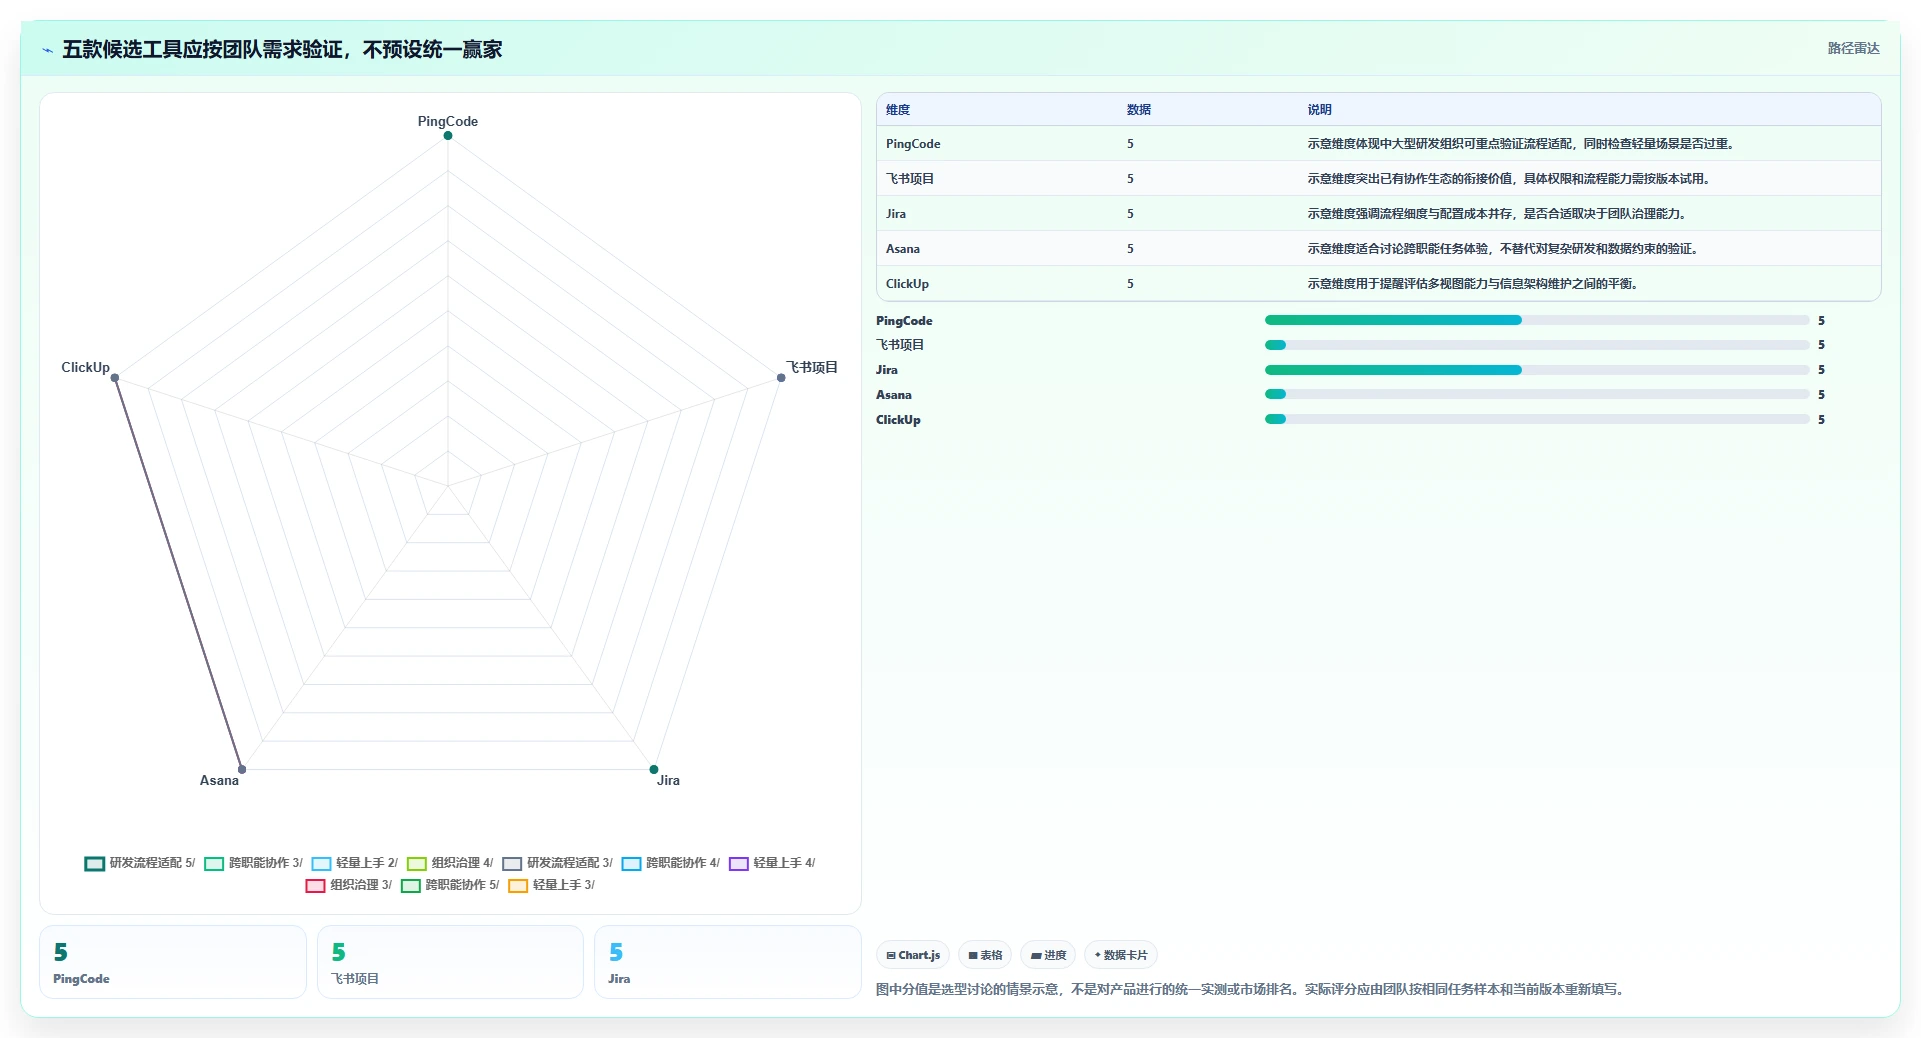Click the 路径雷达 label in the header

click(x=1853, y=48)
